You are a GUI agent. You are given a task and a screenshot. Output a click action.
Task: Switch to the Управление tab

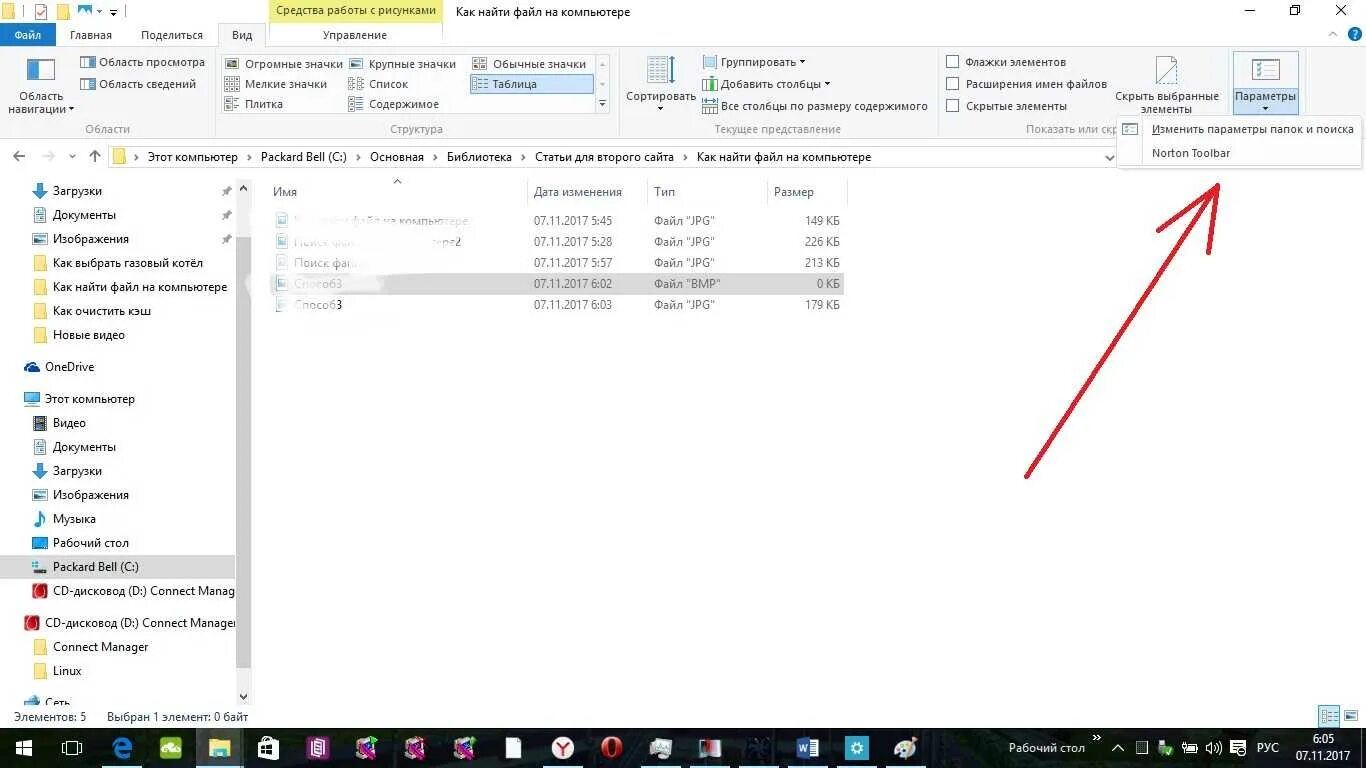click(x=355, y=35)
